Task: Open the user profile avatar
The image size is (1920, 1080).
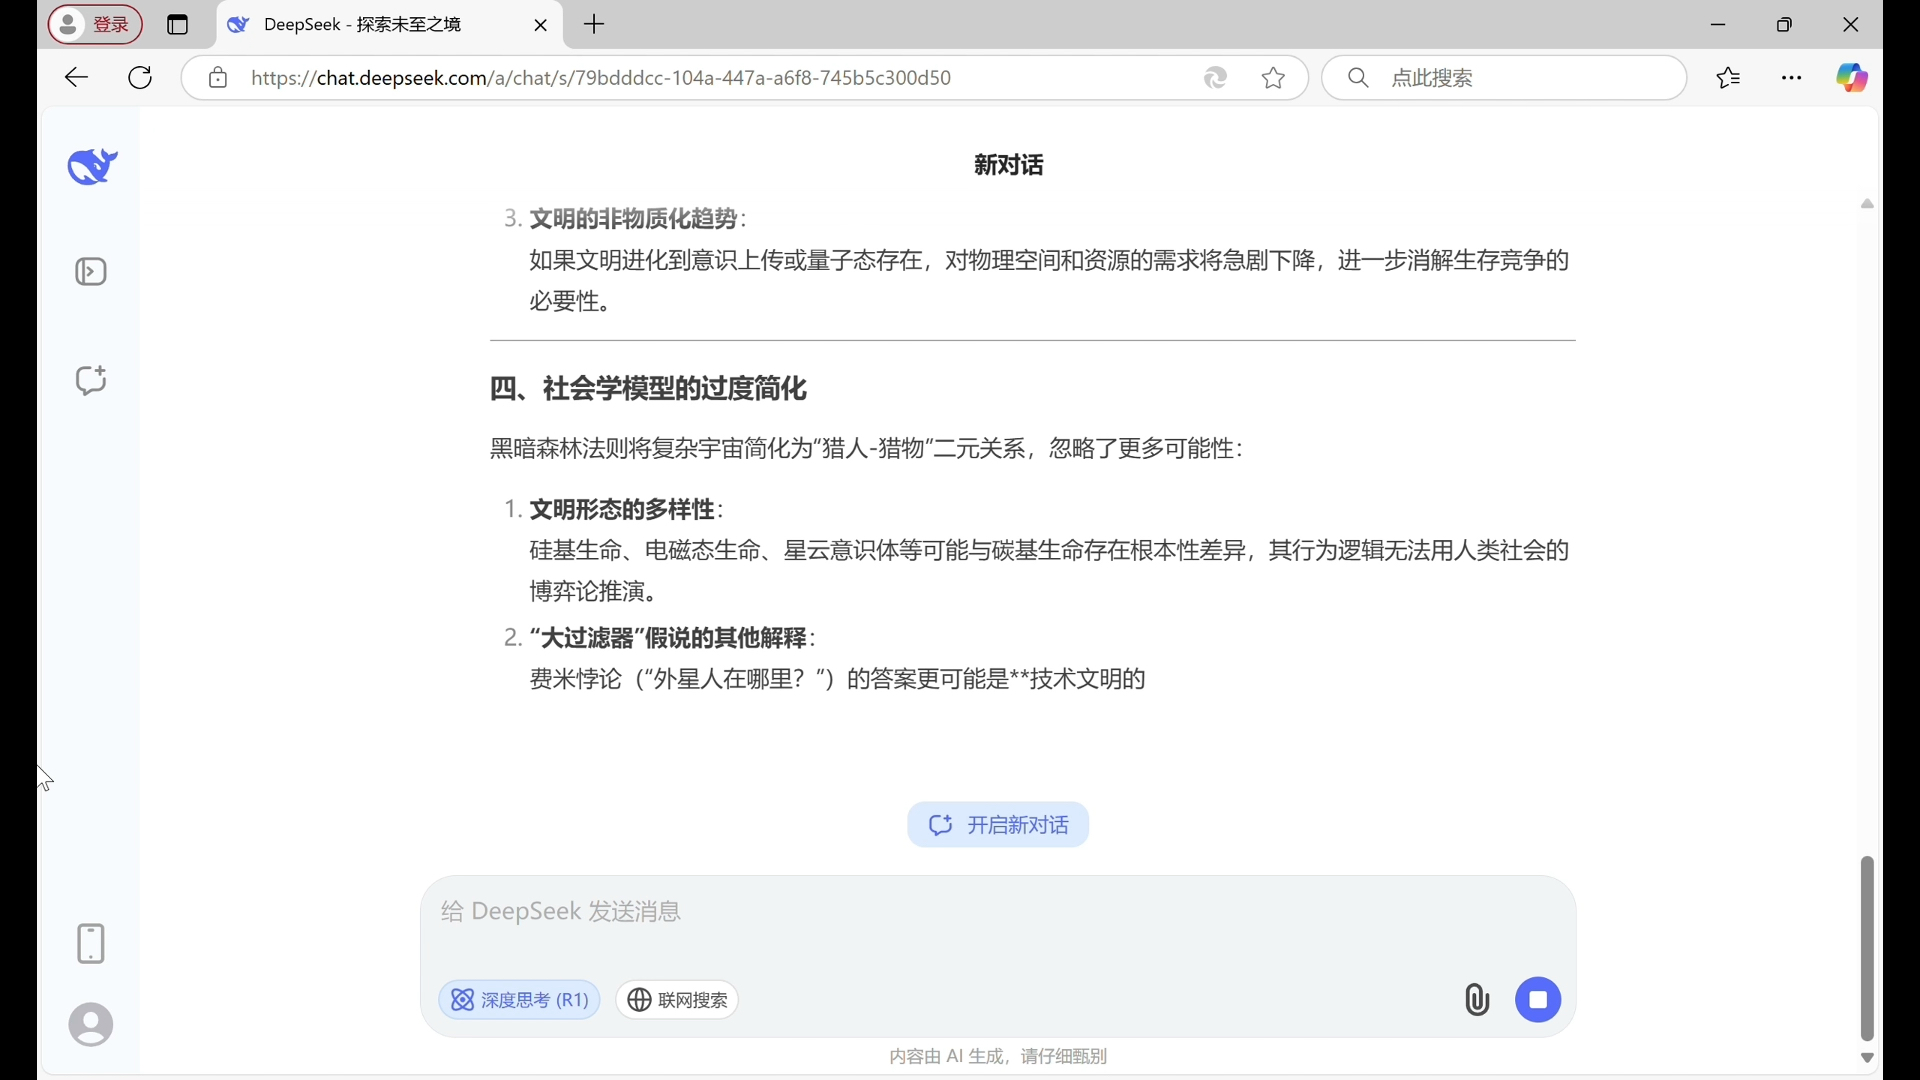Action: [x=91, y=1024]
